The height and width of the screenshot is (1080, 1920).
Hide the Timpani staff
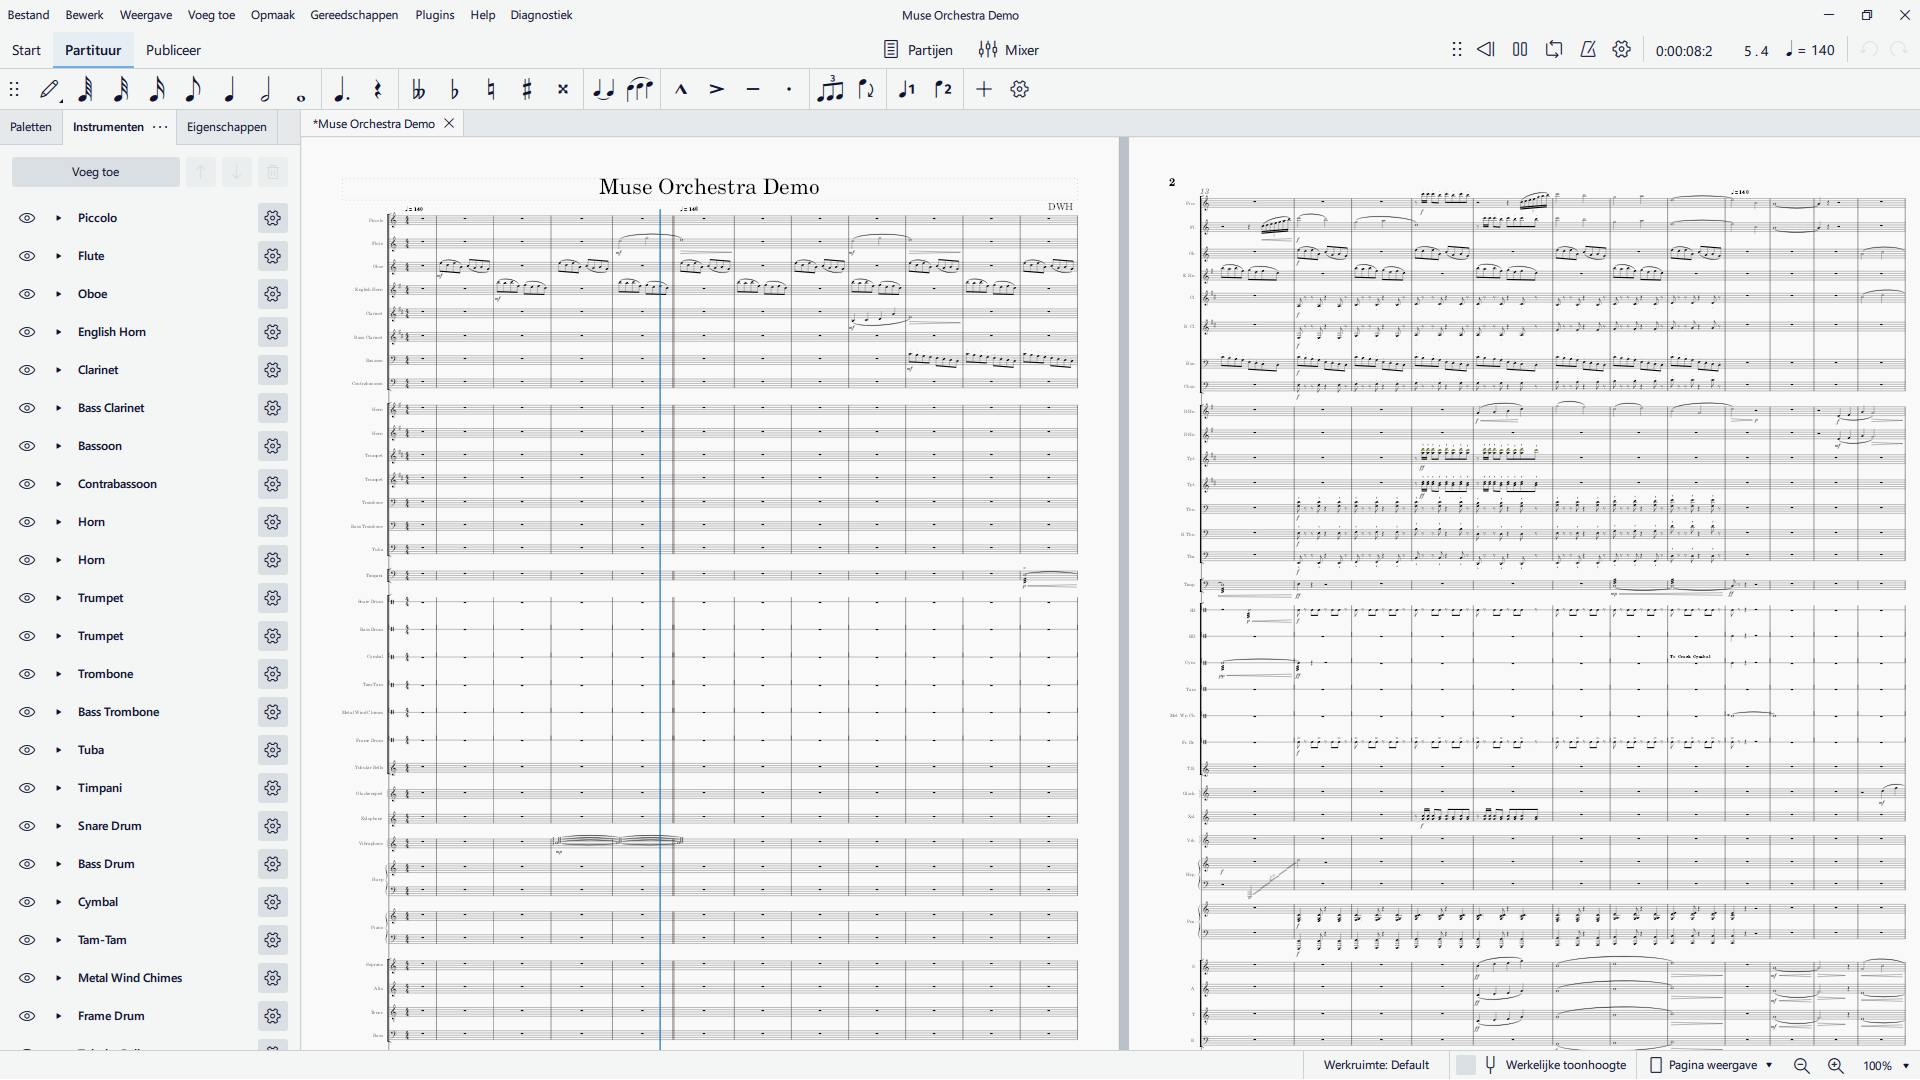(27, 788)
